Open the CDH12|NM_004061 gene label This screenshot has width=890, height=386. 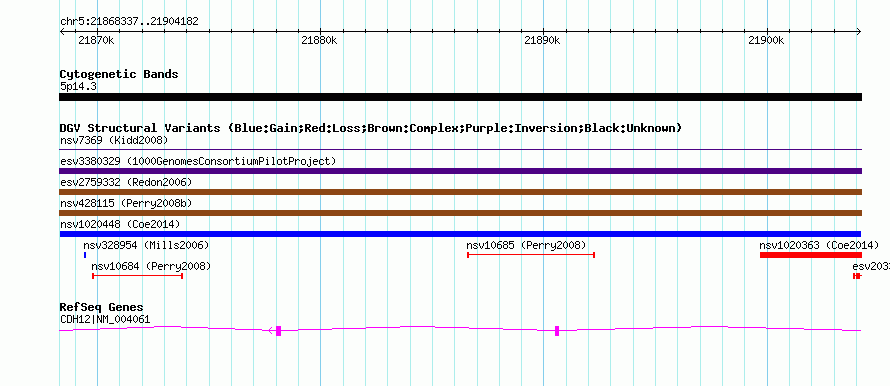coord(105,319)
